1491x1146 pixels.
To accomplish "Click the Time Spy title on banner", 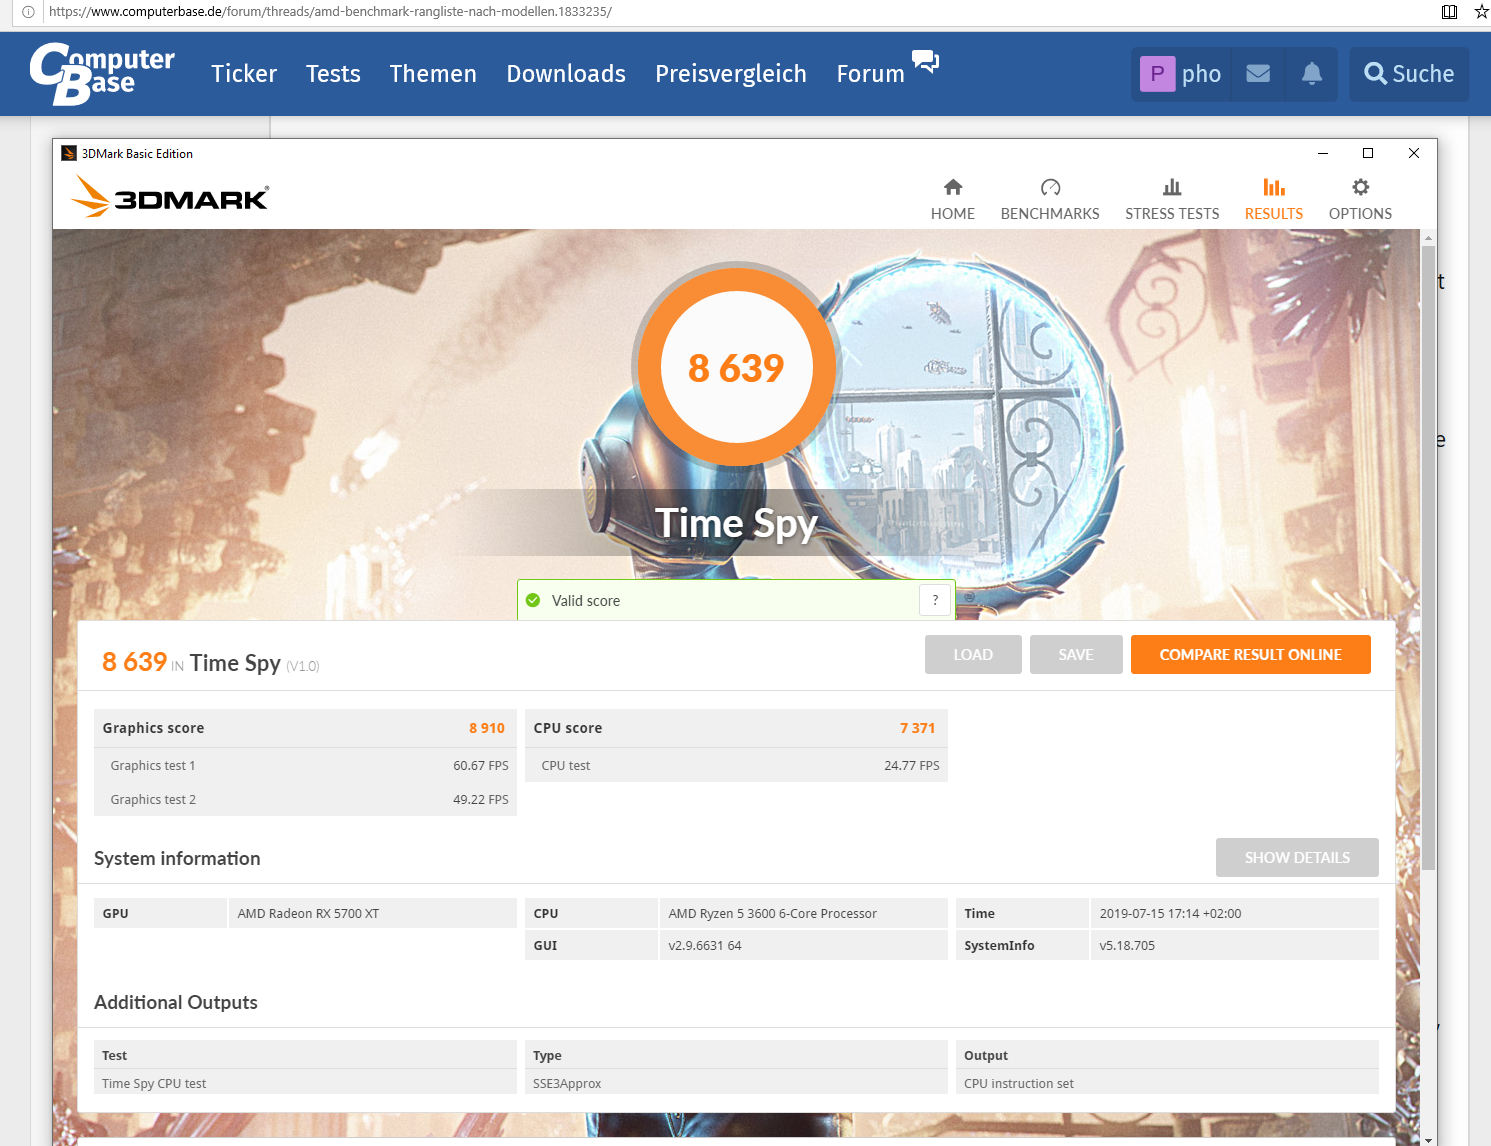I will [x=736, y=523].
